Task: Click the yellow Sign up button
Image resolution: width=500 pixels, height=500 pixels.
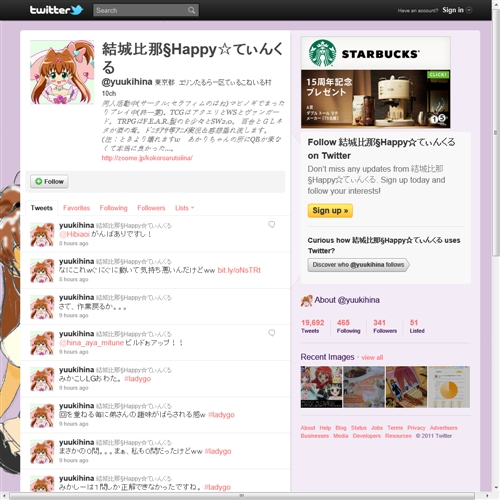Action: coord(330,211)
